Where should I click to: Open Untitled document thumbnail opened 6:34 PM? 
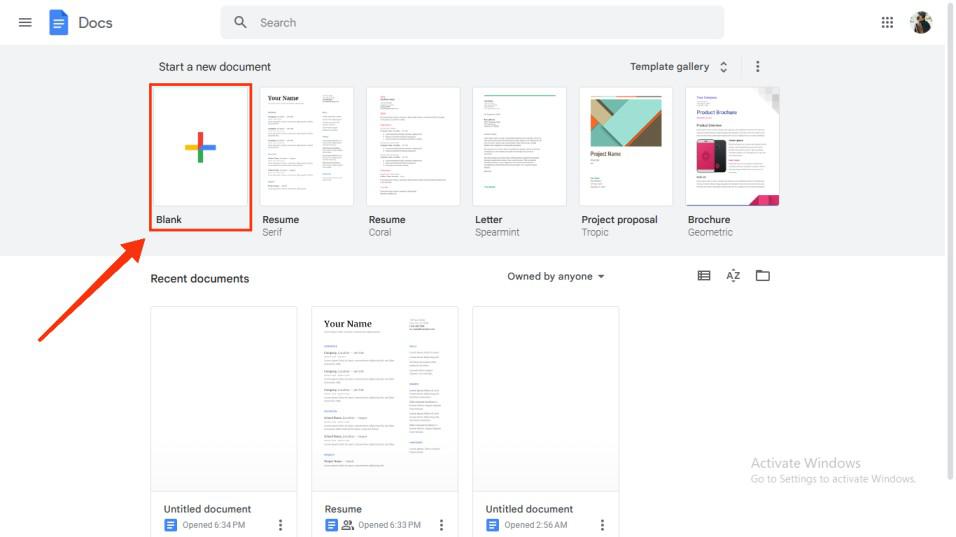coord(224,399)
